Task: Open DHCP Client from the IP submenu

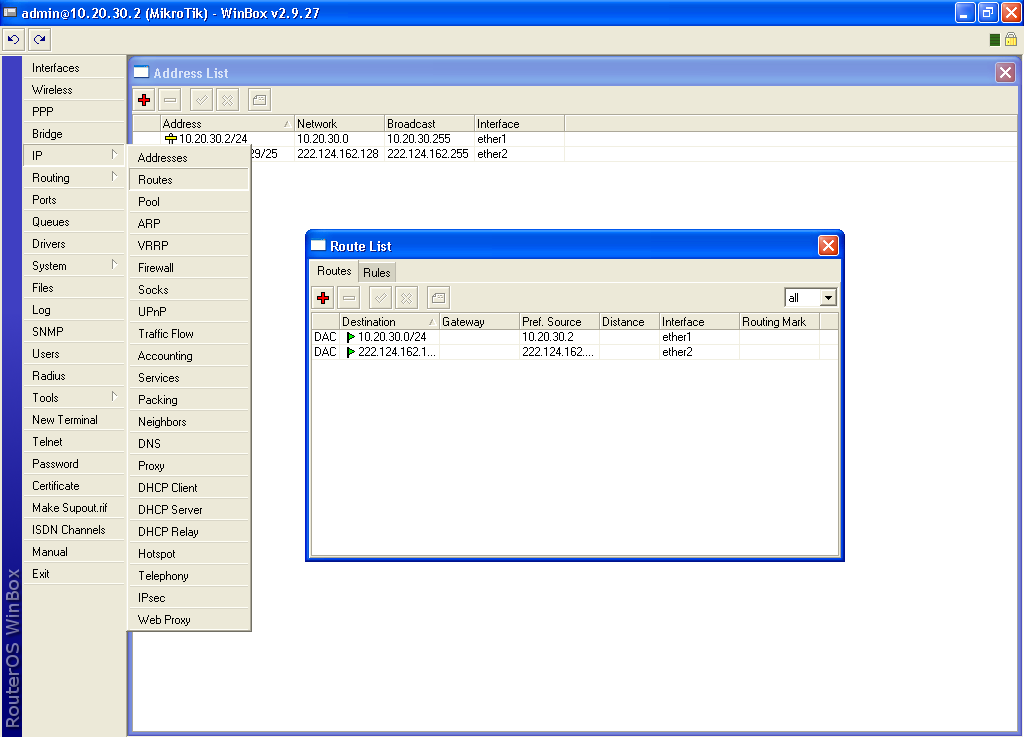Action: tap(189, 488)
